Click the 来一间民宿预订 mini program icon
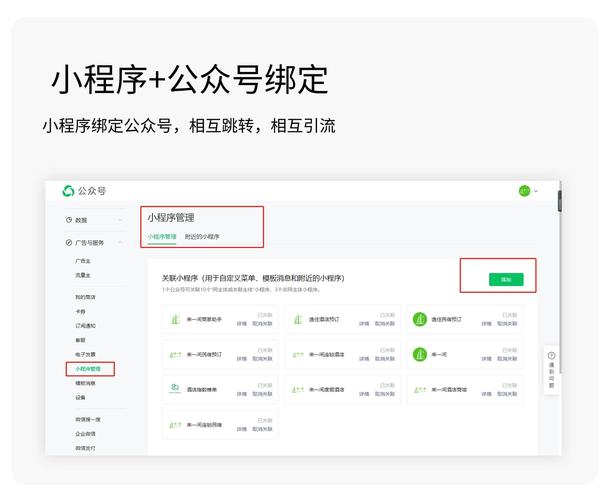Screen dimensions: 607x500 point(175,354)
